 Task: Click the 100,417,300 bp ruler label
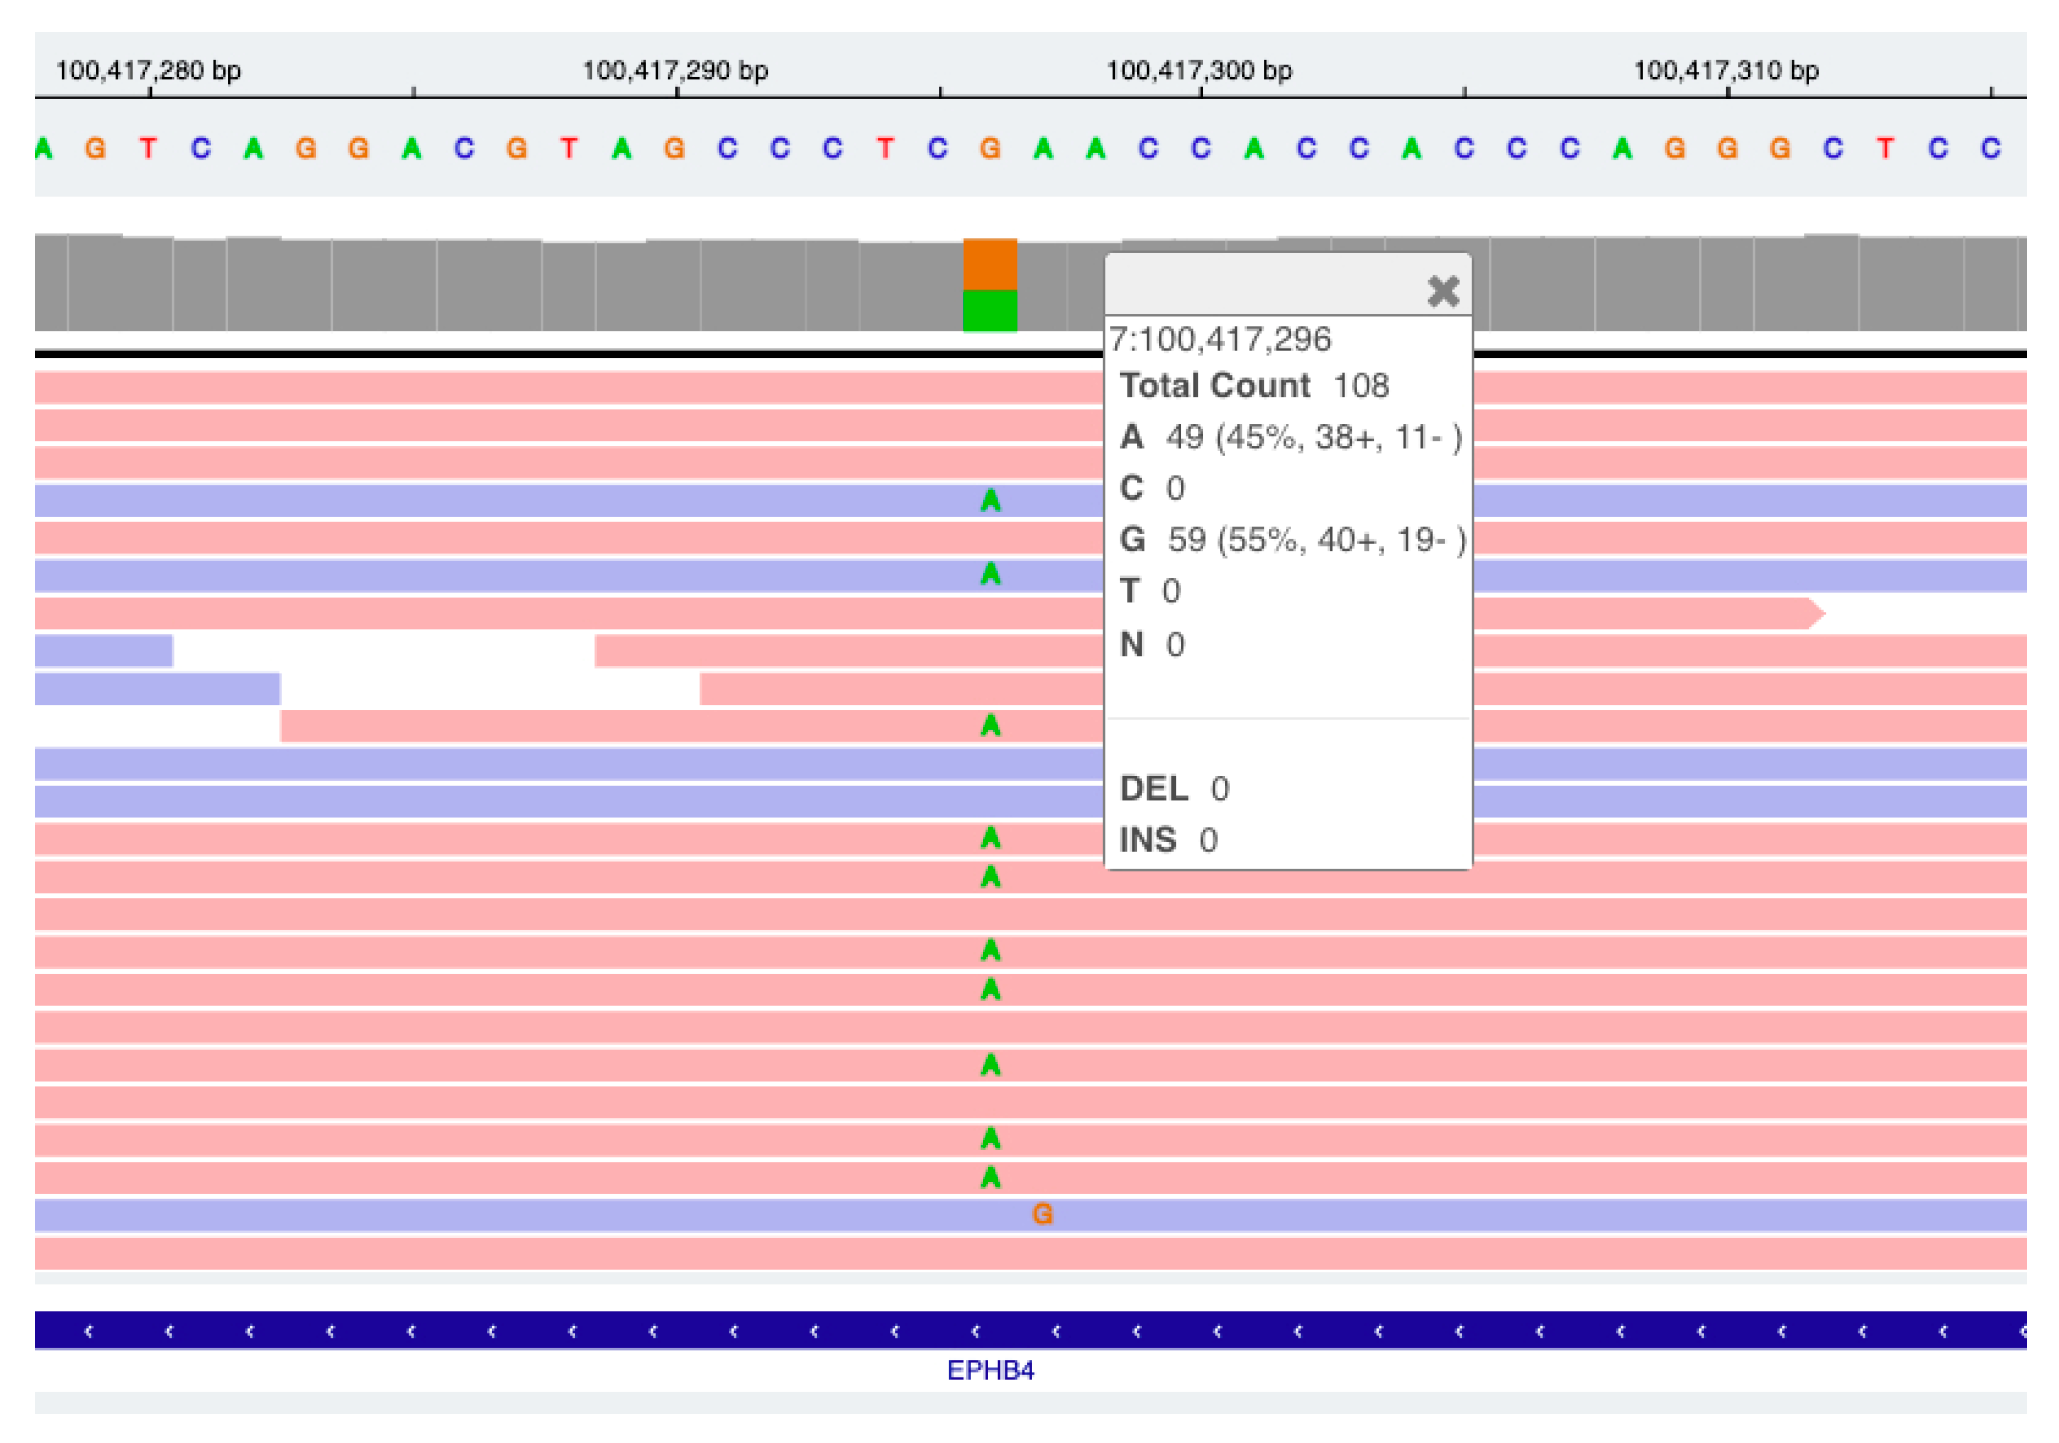pyautogui.click(x=1199, y=70)
